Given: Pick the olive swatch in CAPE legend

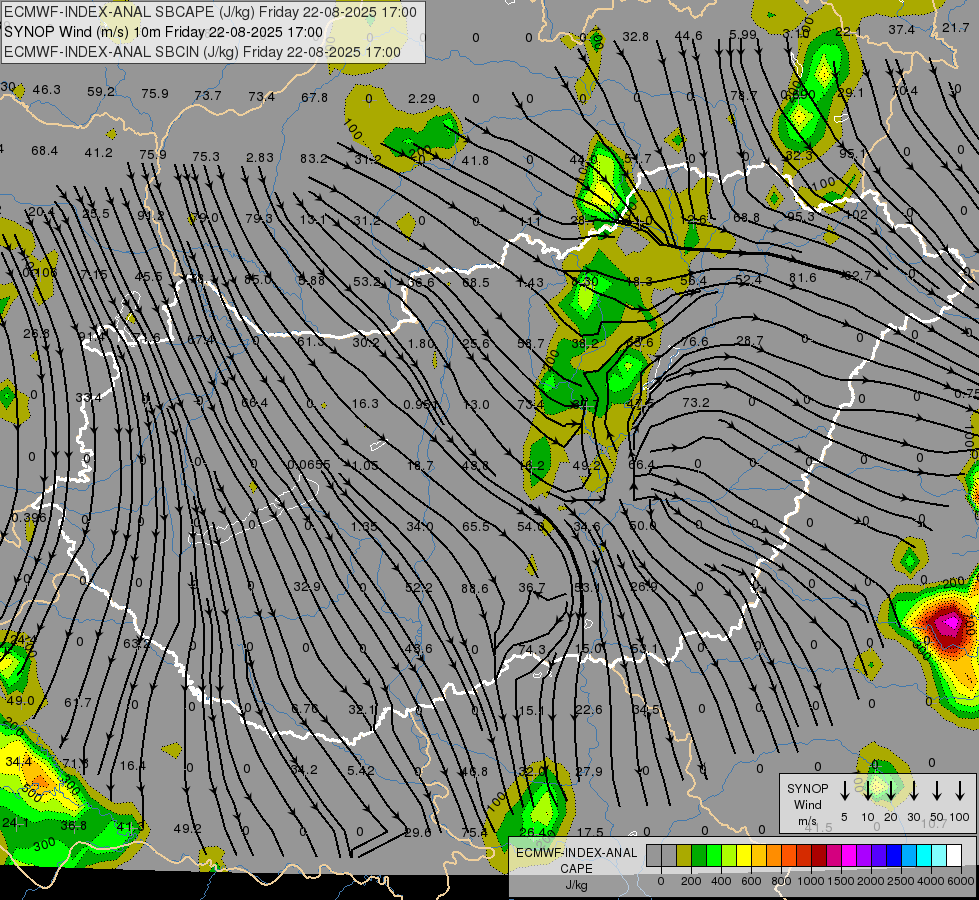Looking at the screenshot, I should (x=684, y=856).
